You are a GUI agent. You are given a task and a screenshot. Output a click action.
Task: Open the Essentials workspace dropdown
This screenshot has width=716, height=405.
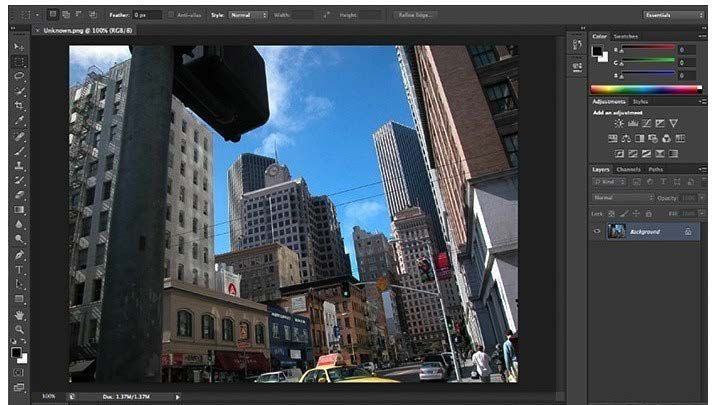pyautogui.click(x=674, y=15)
